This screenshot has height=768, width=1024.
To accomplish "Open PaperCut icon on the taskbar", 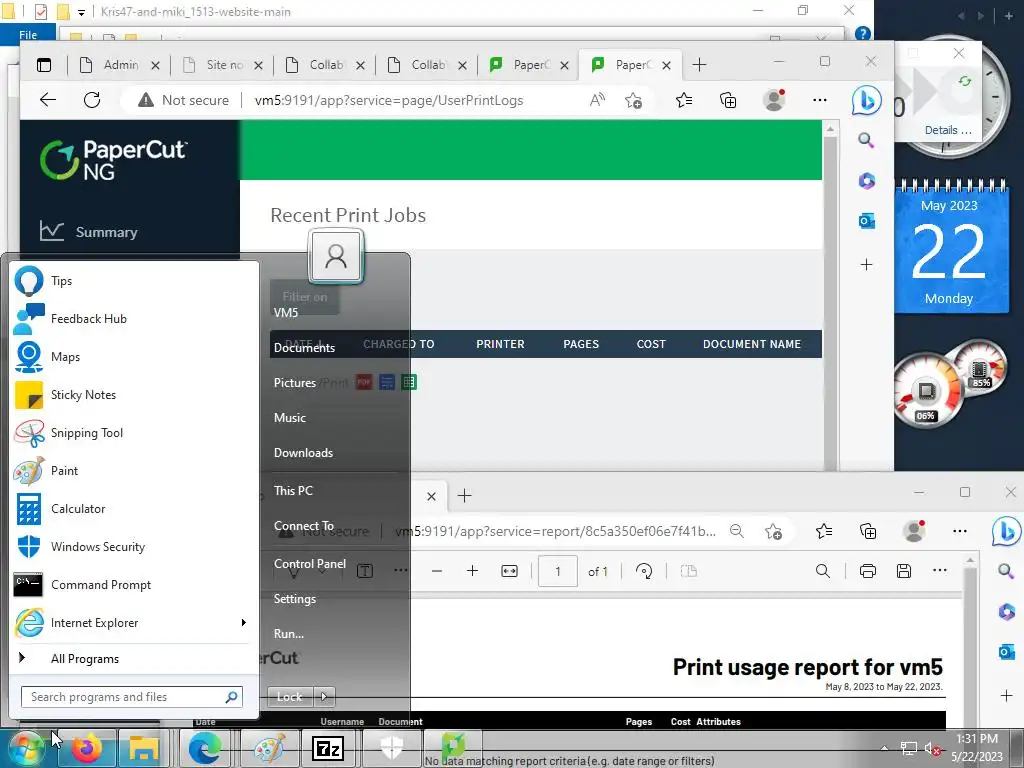I will [453, 748].
